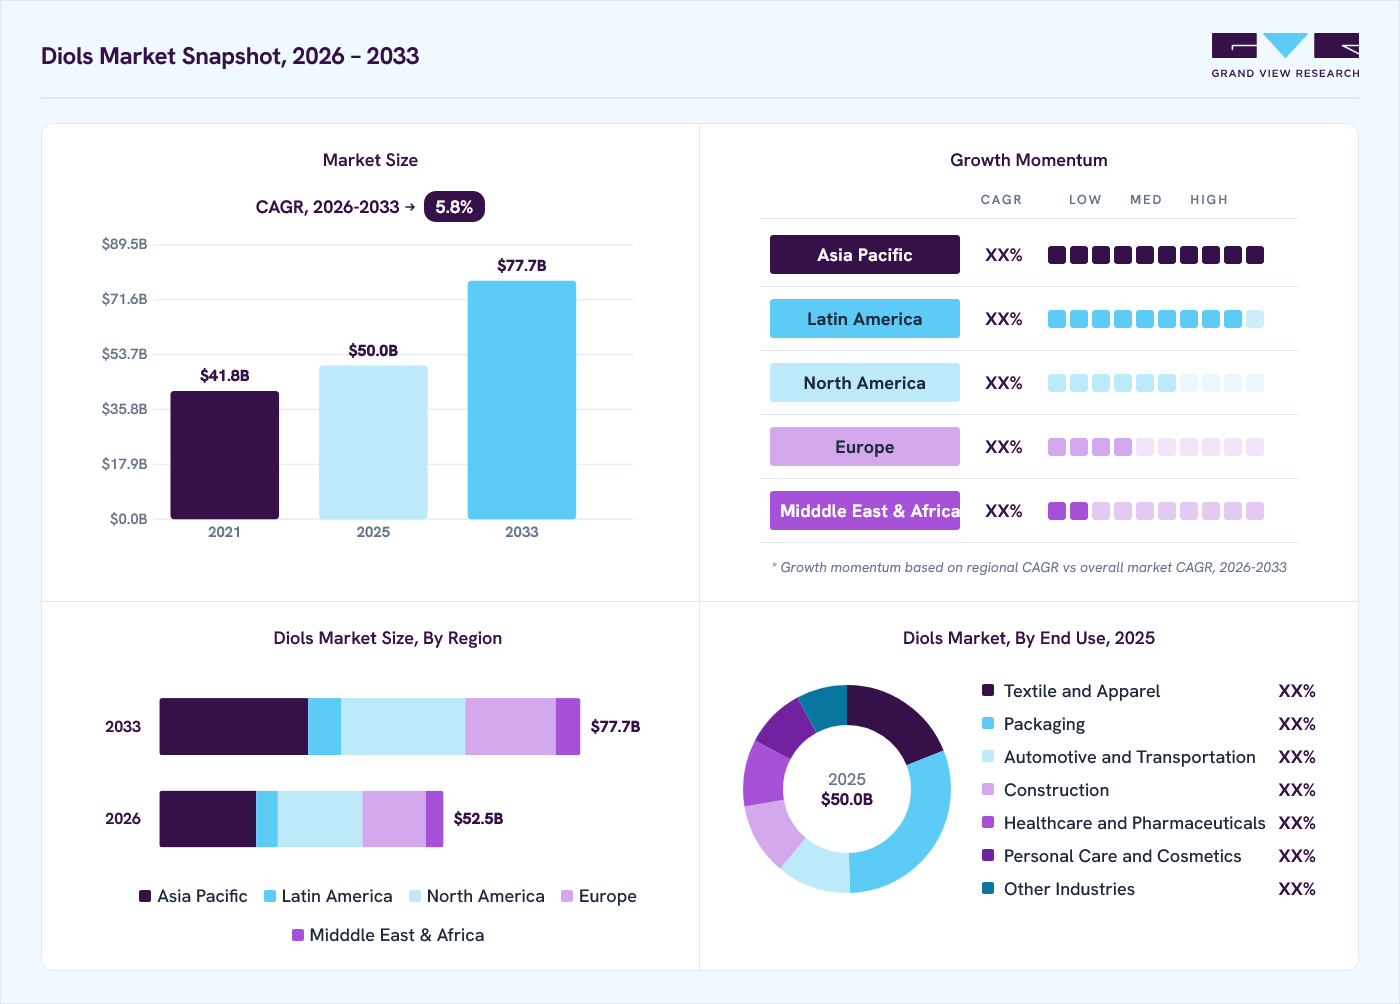Click the North America legend swatch
1400x1004 pixels.
point(415,896)
